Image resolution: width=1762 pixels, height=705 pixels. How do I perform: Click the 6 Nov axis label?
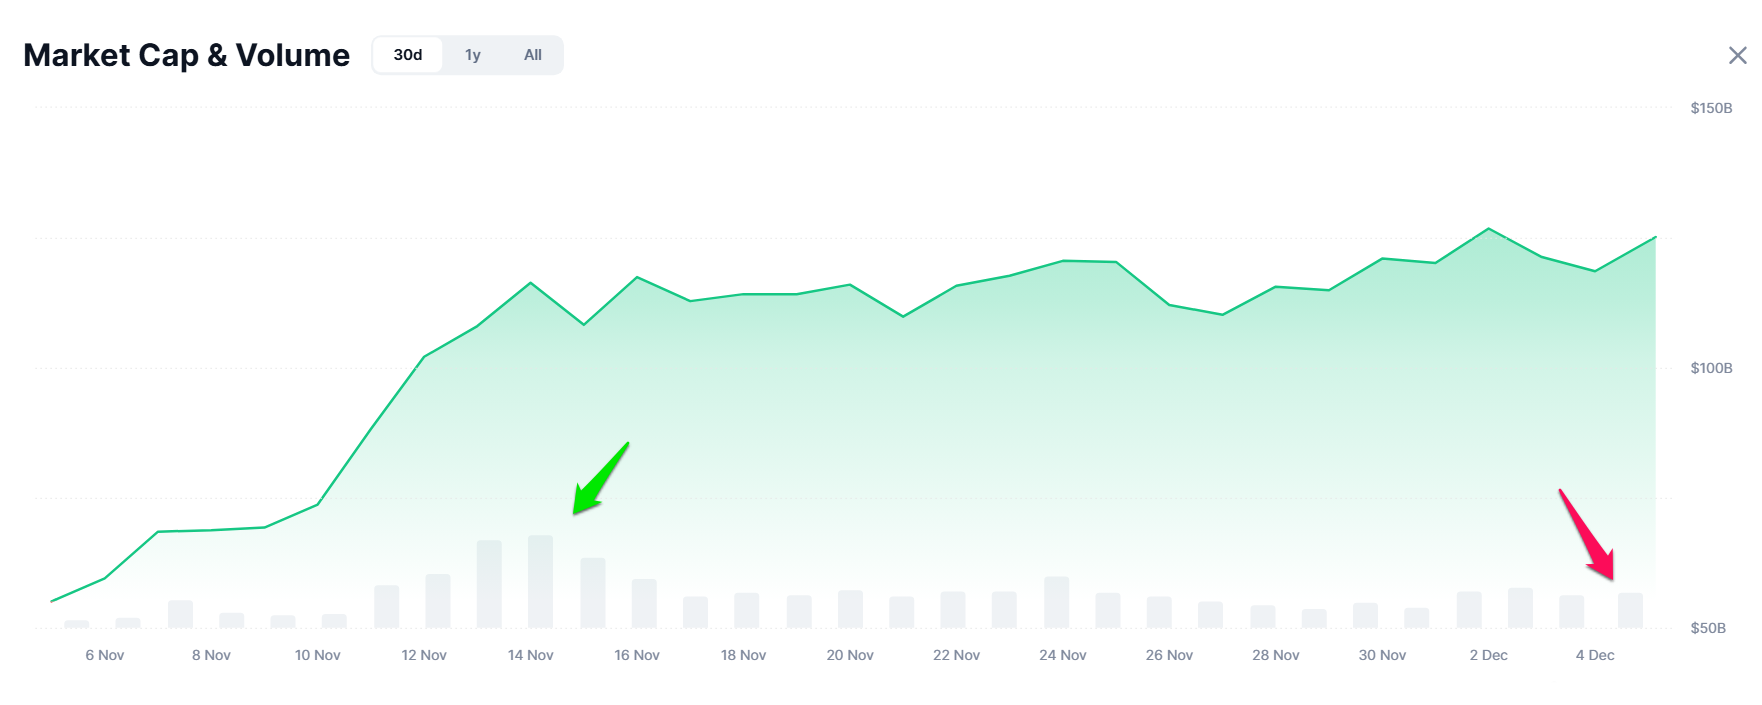105,655
